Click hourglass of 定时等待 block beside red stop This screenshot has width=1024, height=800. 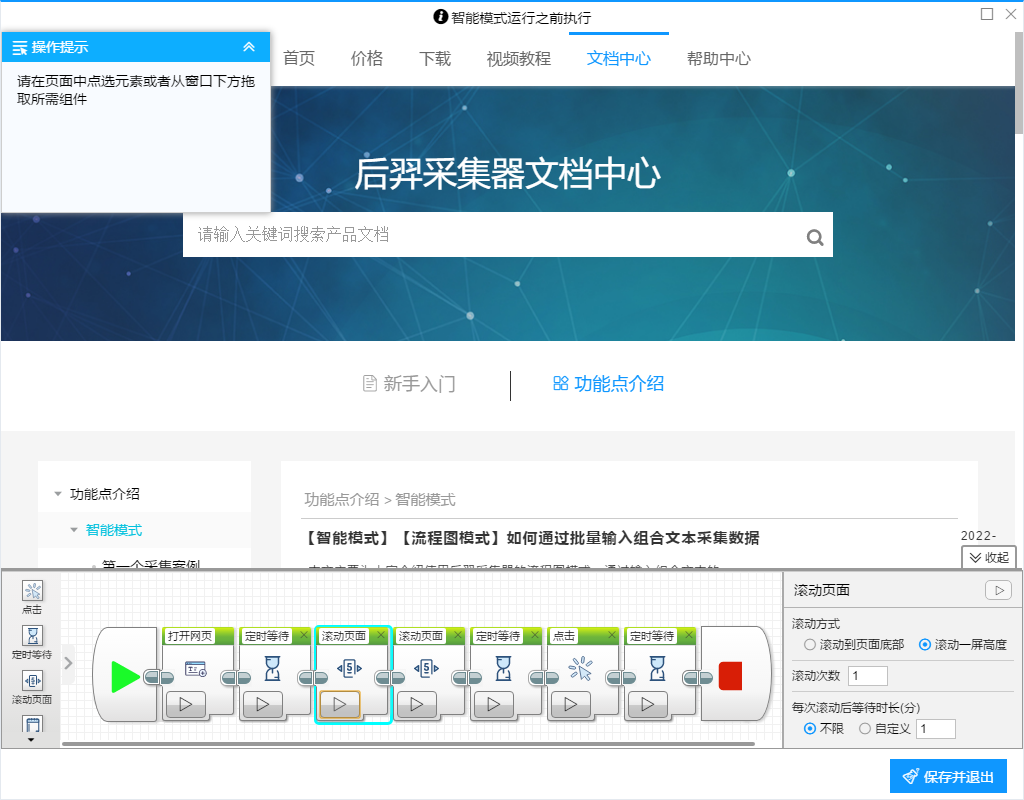point(658,669)
